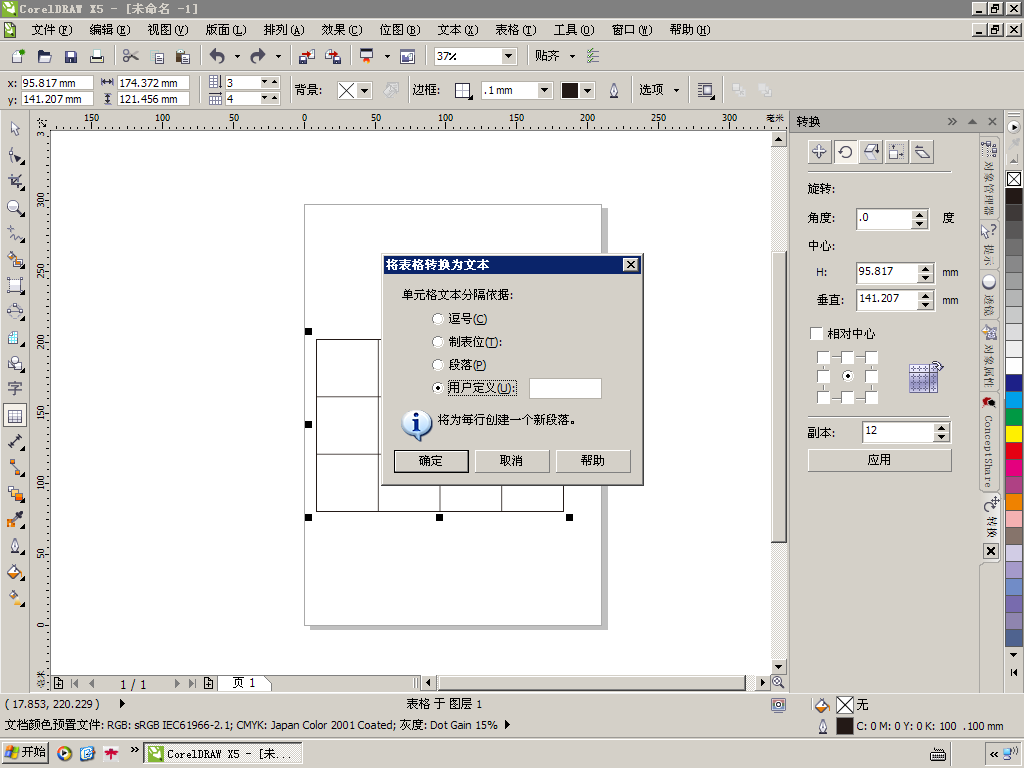
Task: Click the 应用 apply button in docker
Action: point(879,460)
